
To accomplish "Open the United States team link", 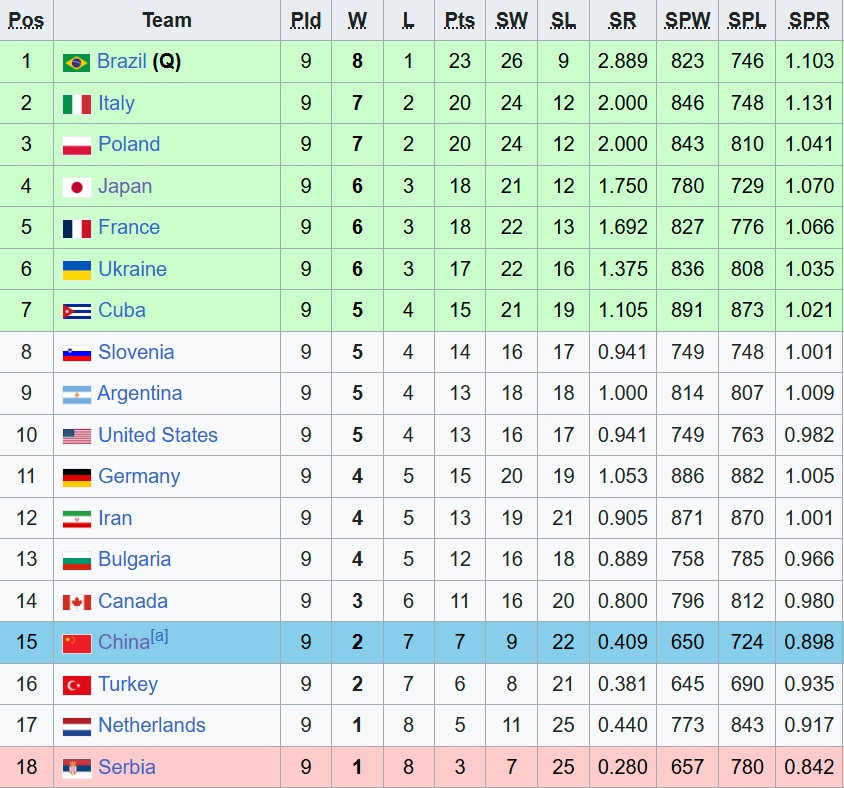I will pos(158,435).
